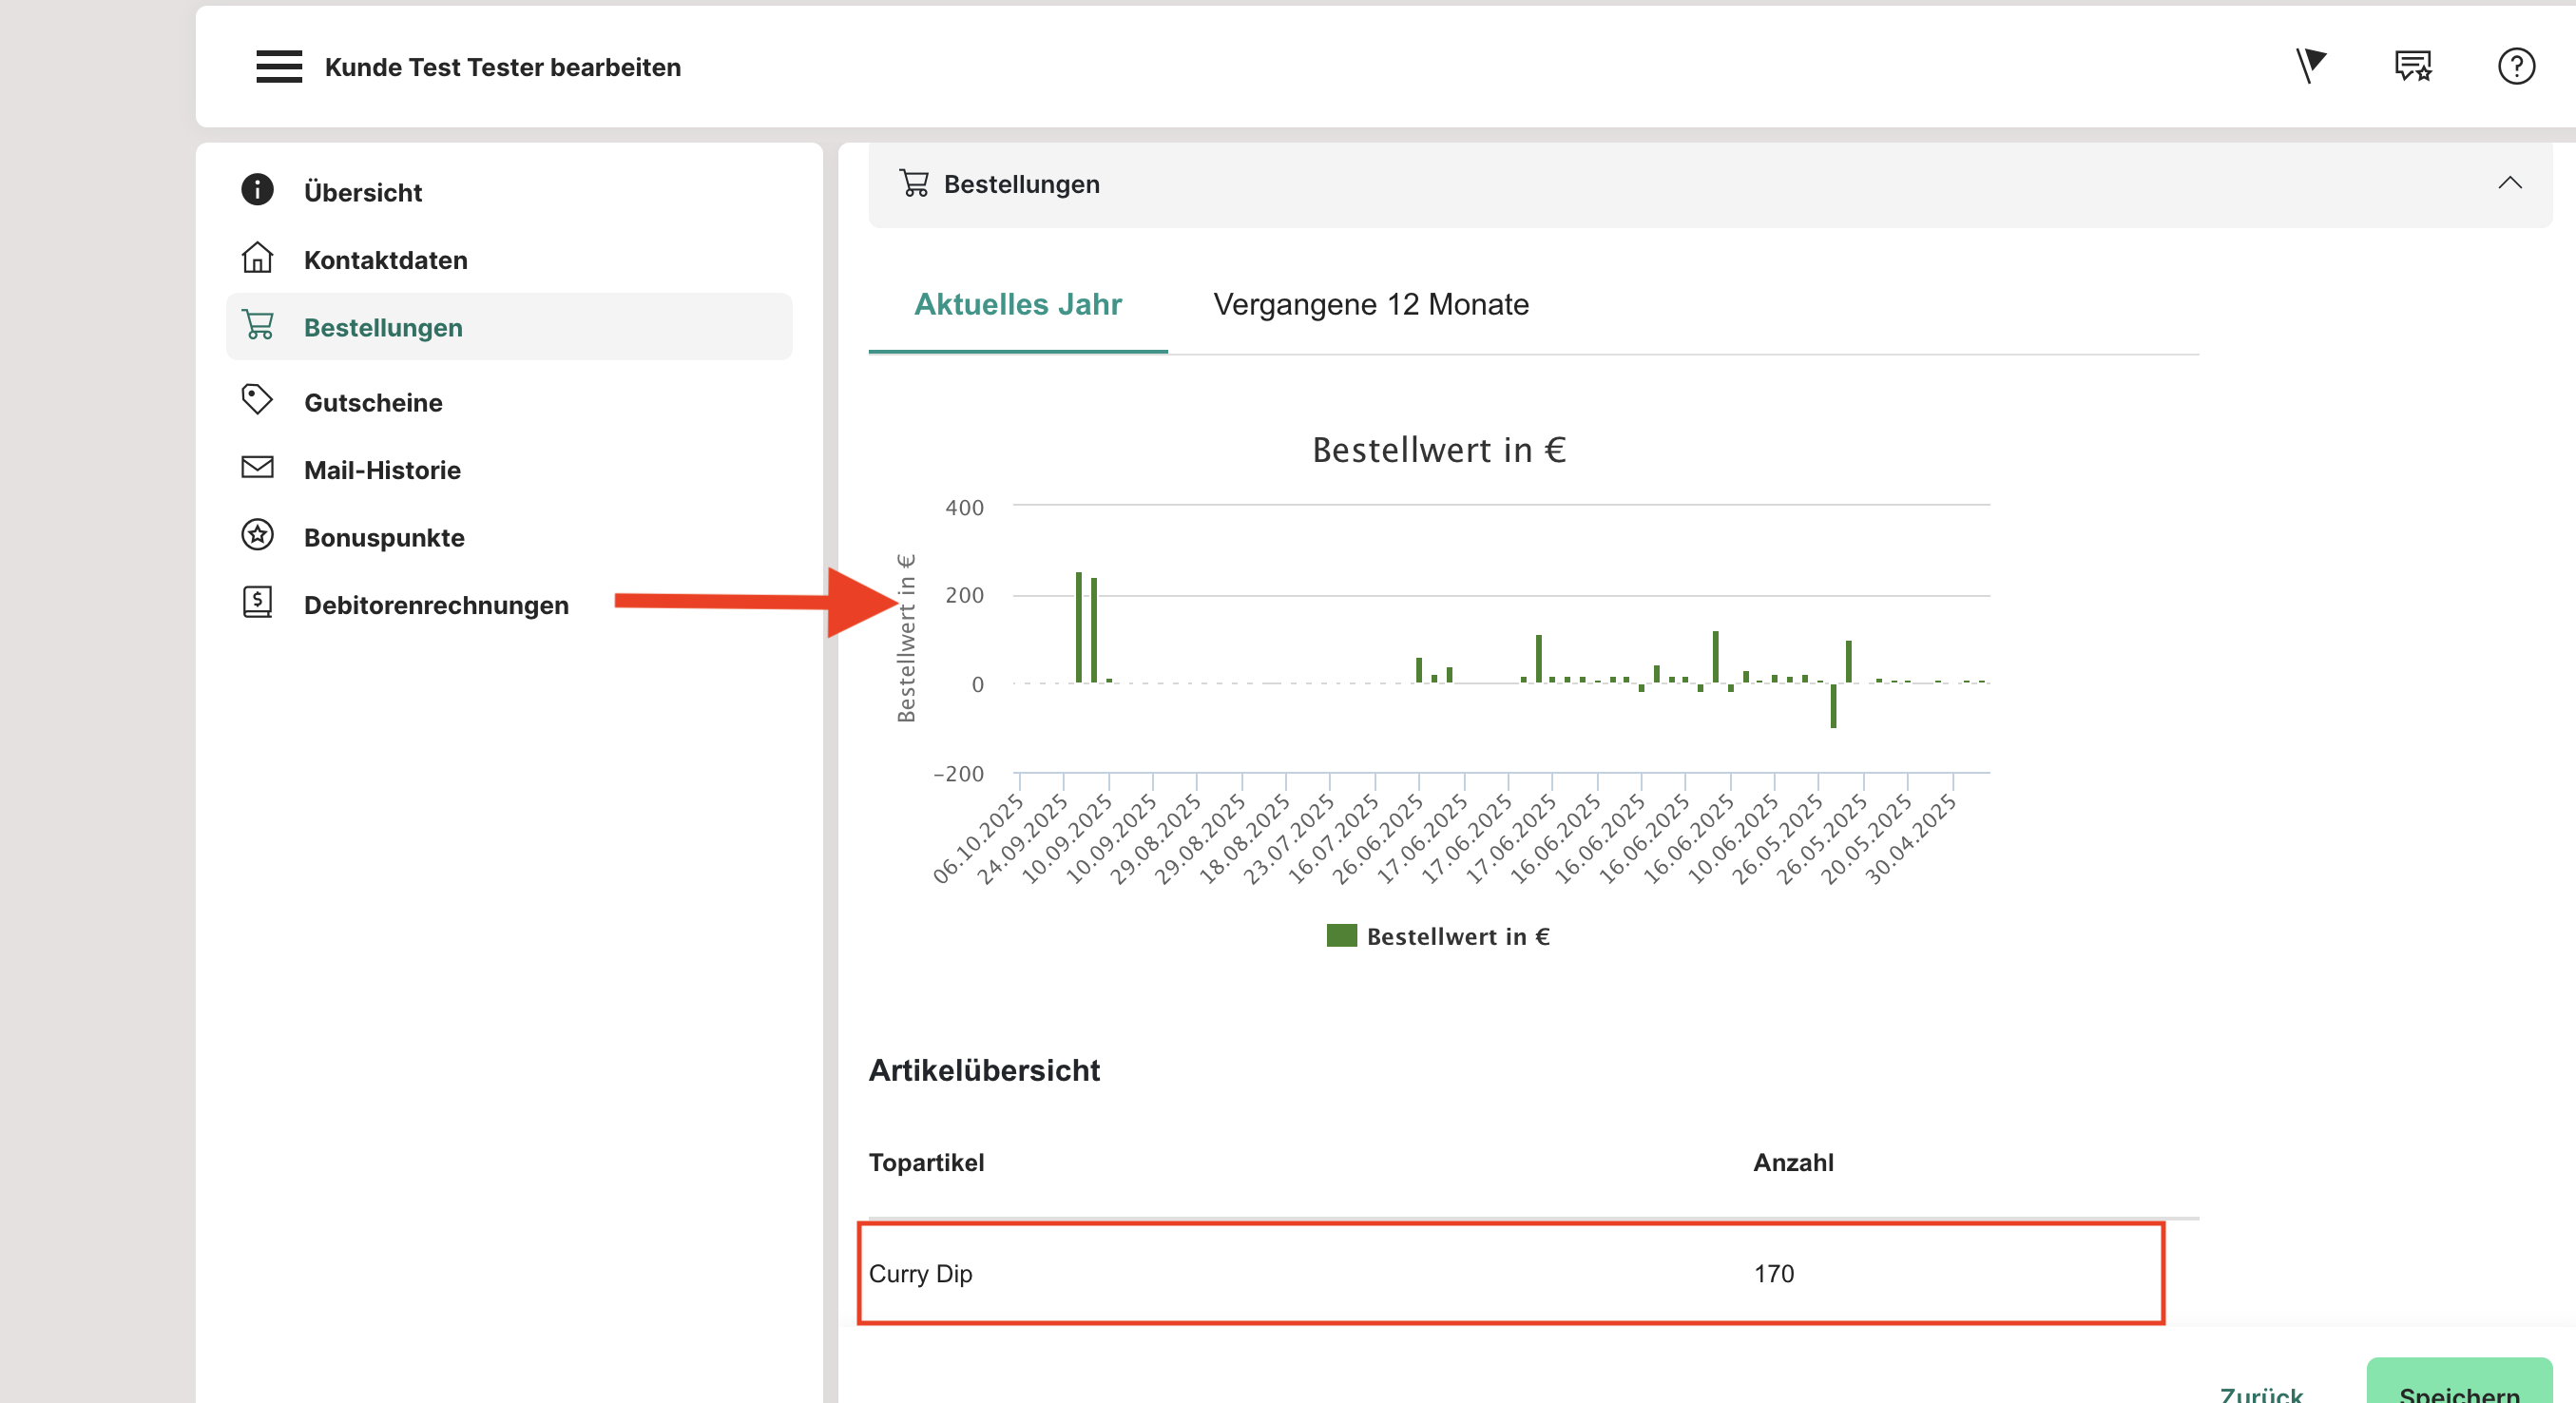The height and width of the screenshot is (1403, 2576).
Task: Collapse the Bestellungen section chevron
Action: (x=2509, y=183)
